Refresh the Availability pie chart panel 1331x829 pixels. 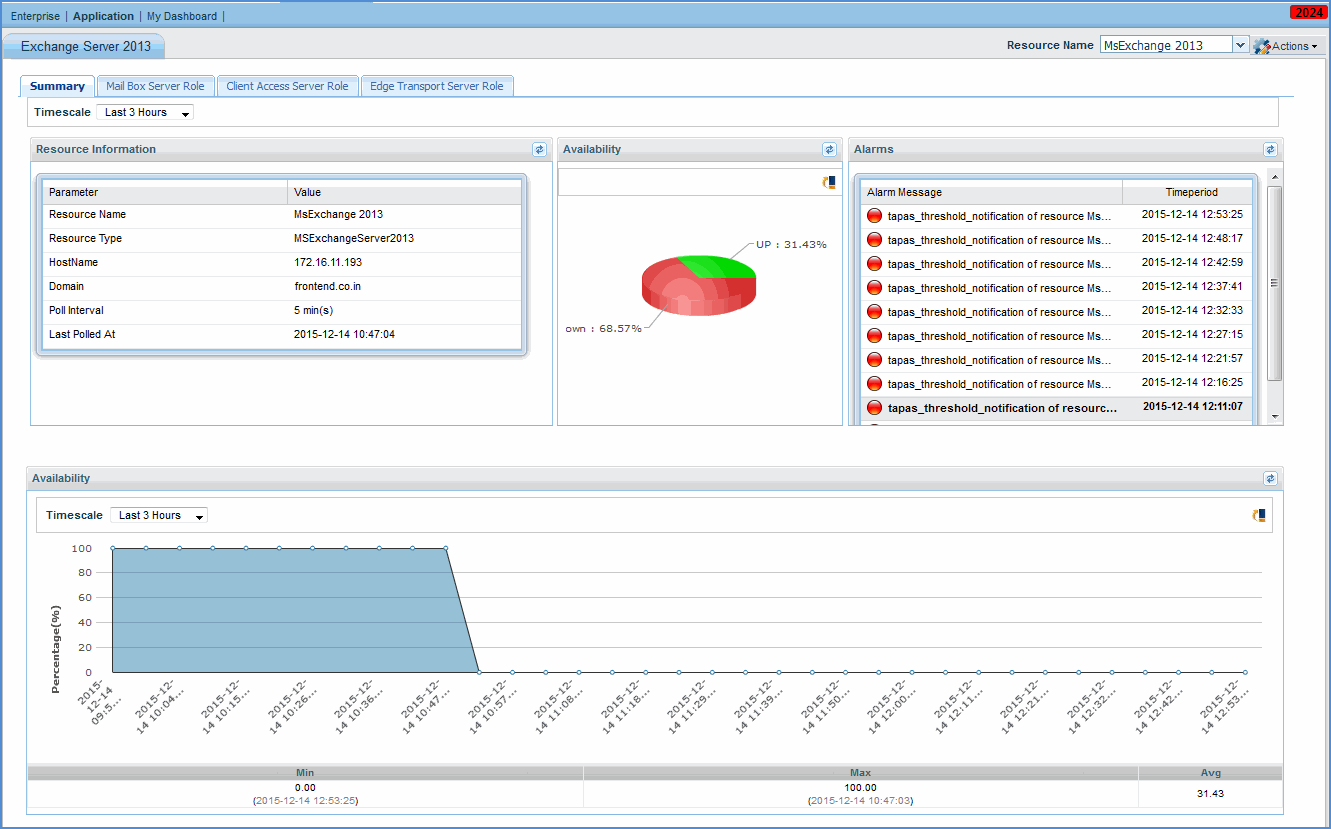(x=829, y=149)
